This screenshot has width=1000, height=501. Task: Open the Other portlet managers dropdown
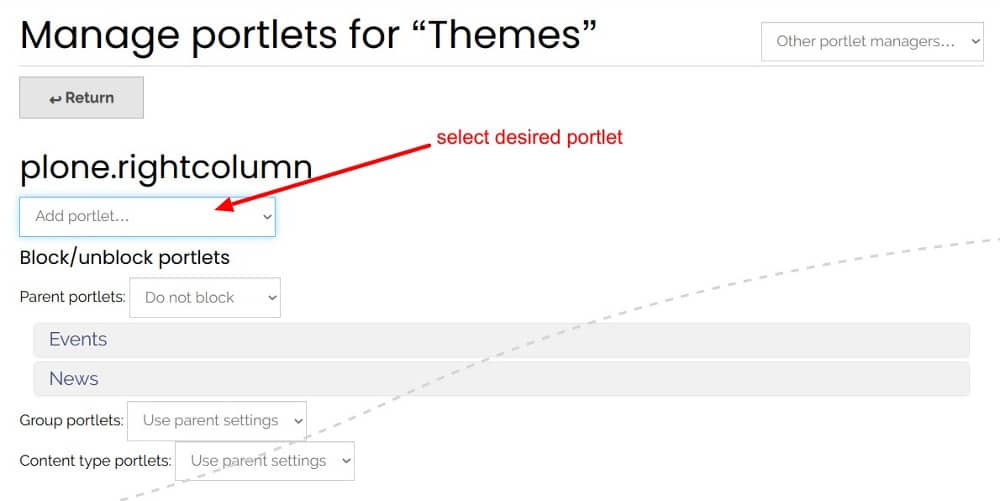pos(872,42)
